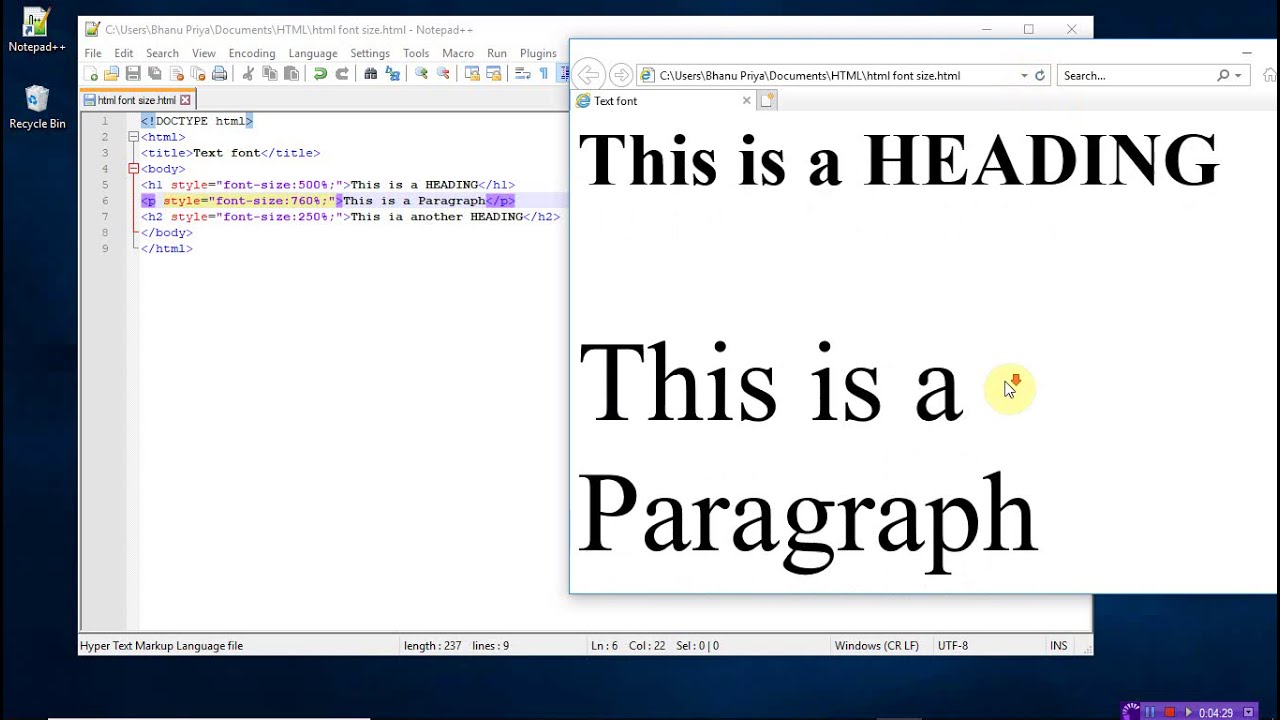Open Find with the binoculars icon
The width and height of the screenshot is (1280, 720).
tap(371, 74)
